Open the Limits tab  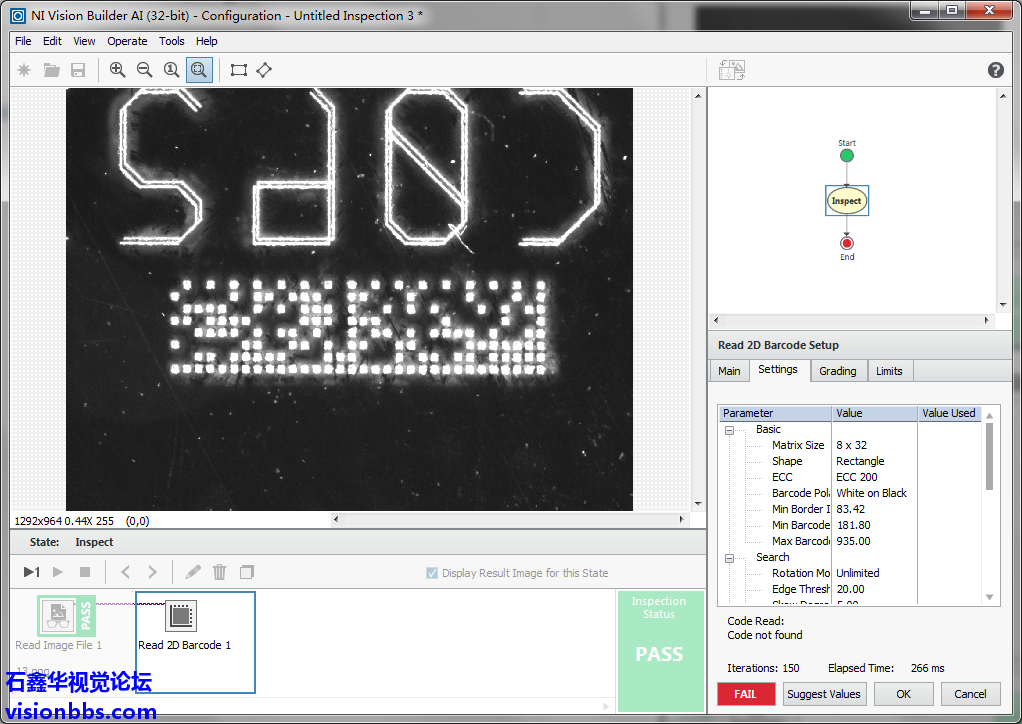(889, 371)
